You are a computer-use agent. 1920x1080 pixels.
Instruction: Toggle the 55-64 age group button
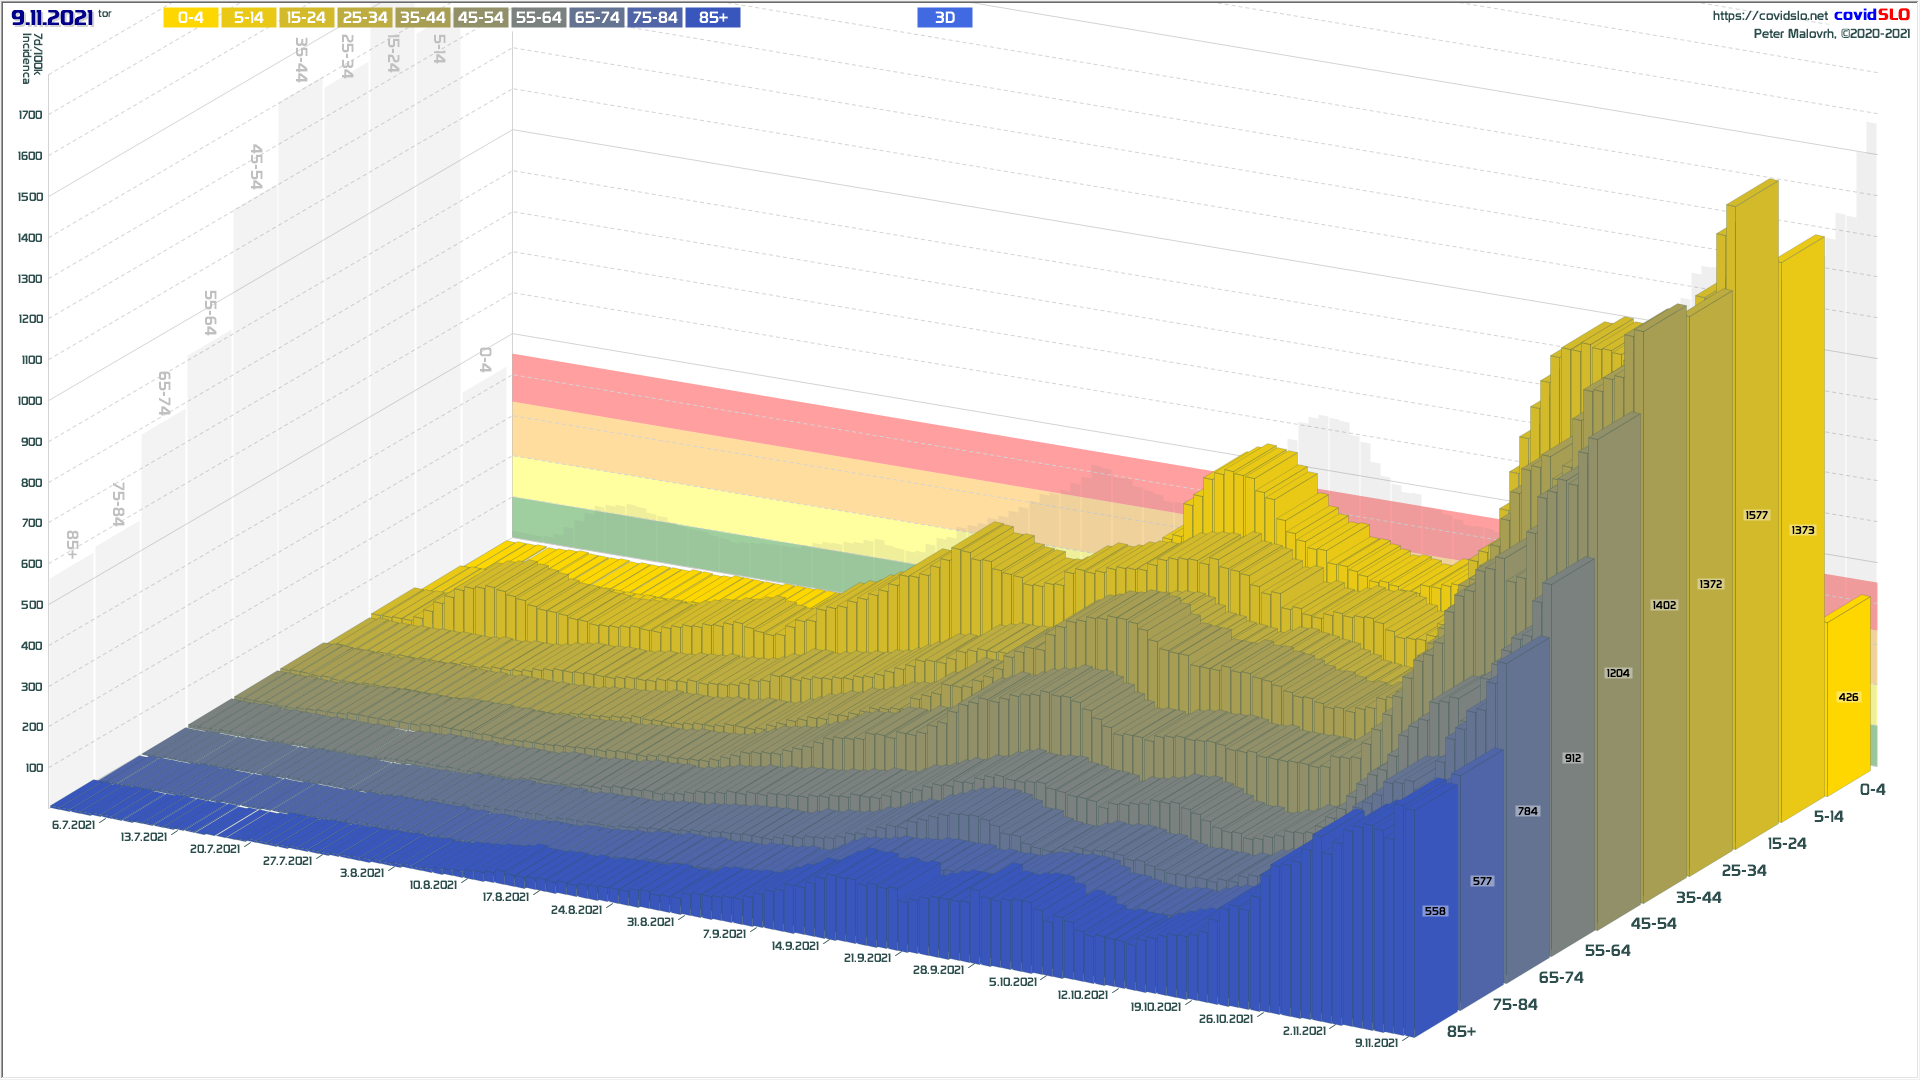(x=538, y=18)
